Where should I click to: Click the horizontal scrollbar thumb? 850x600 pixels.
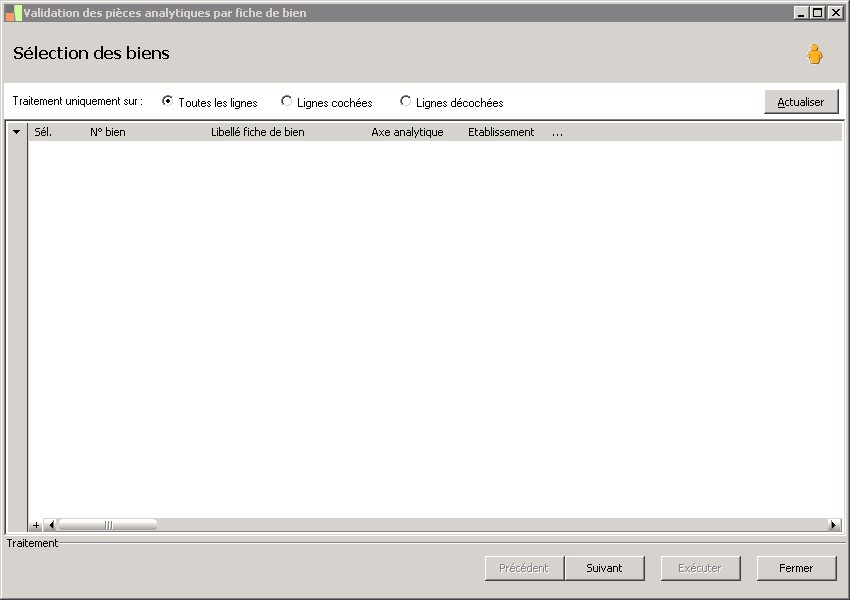[x=107, y=525]
